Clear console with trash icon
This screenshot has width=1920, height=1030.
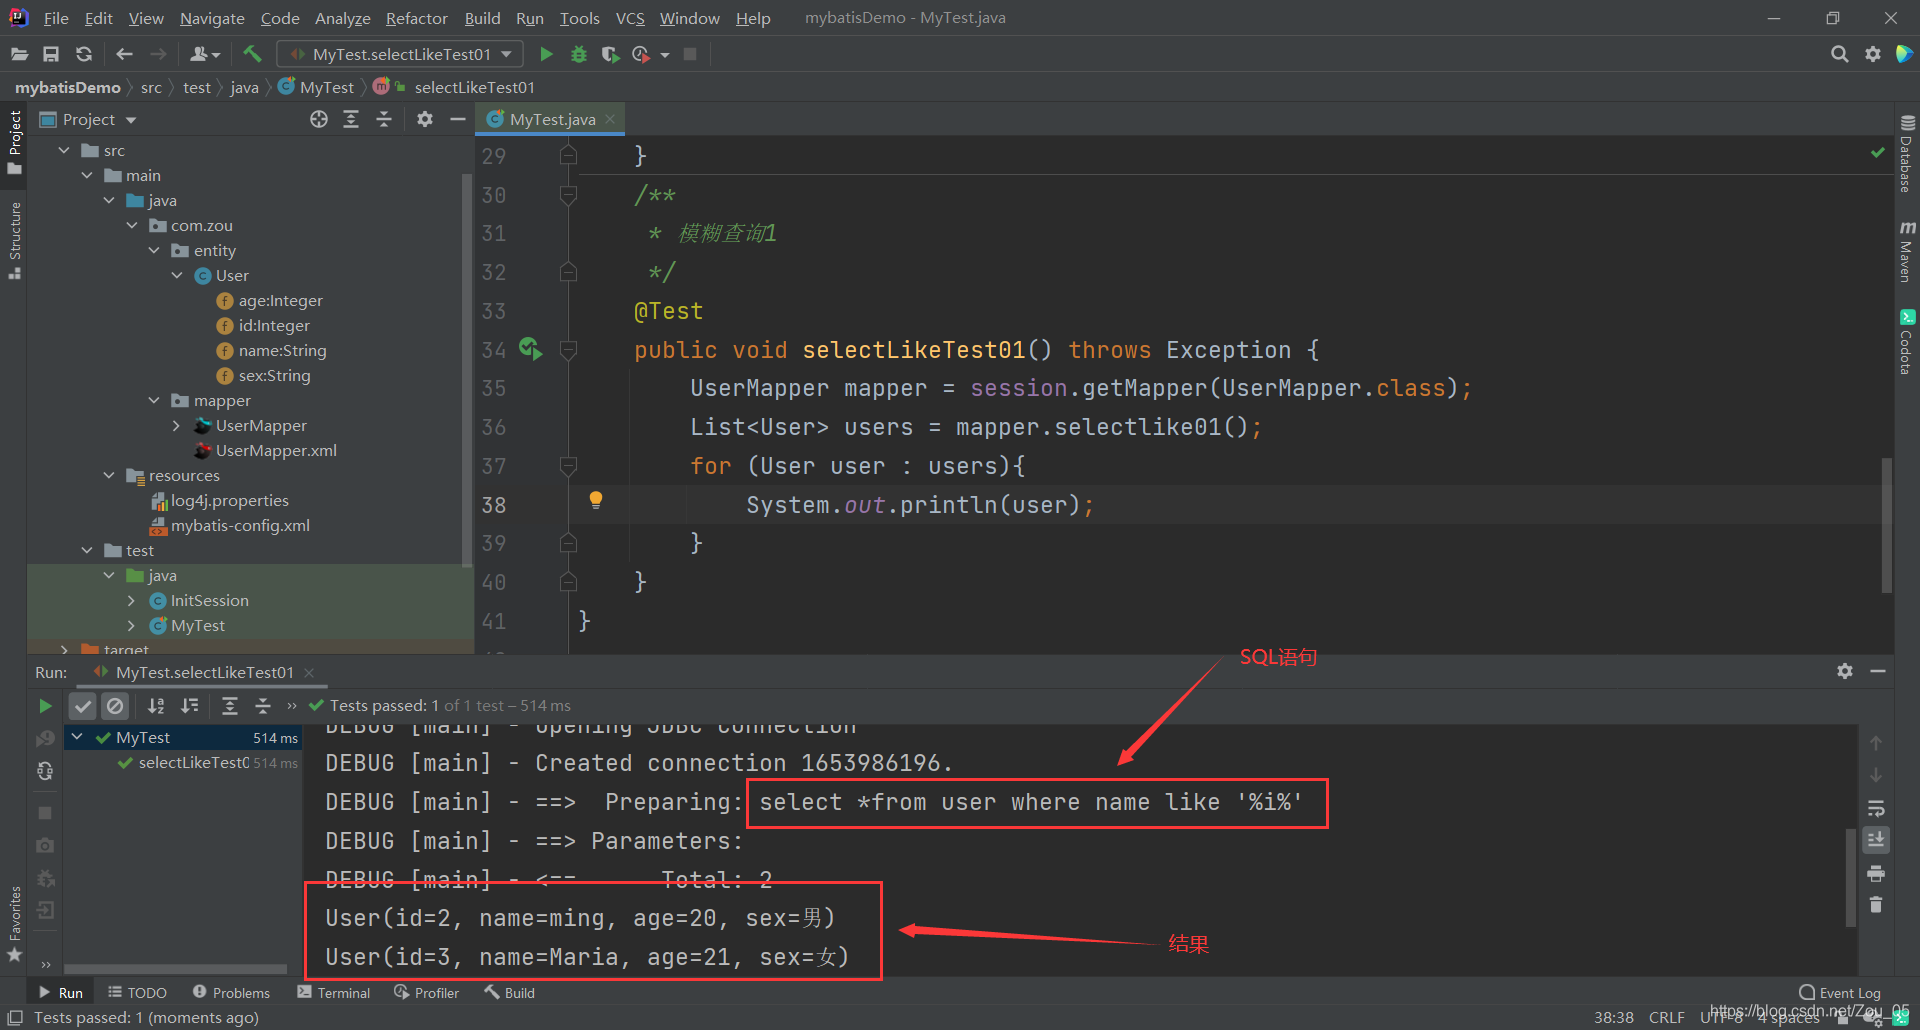(1876, 905)
